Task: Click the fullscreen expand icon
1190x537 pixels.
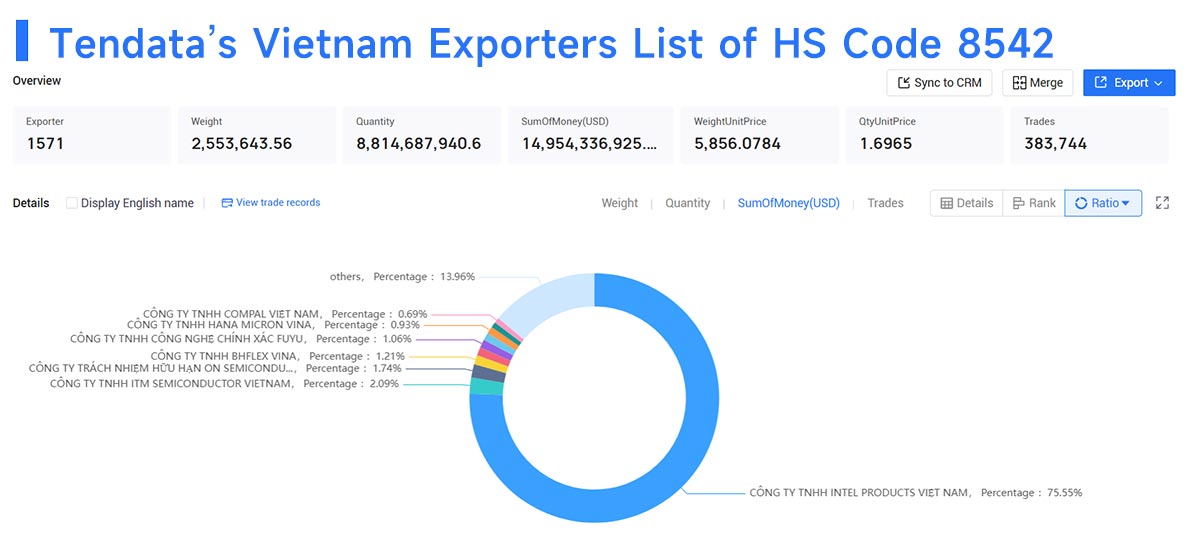Action: (x=1162, y=203)
